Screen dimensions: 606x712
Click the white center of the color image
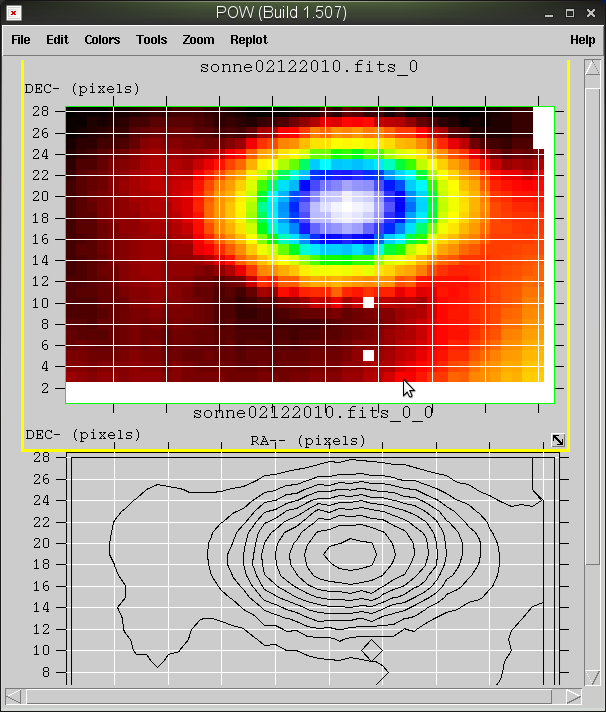tap(347, 208)
